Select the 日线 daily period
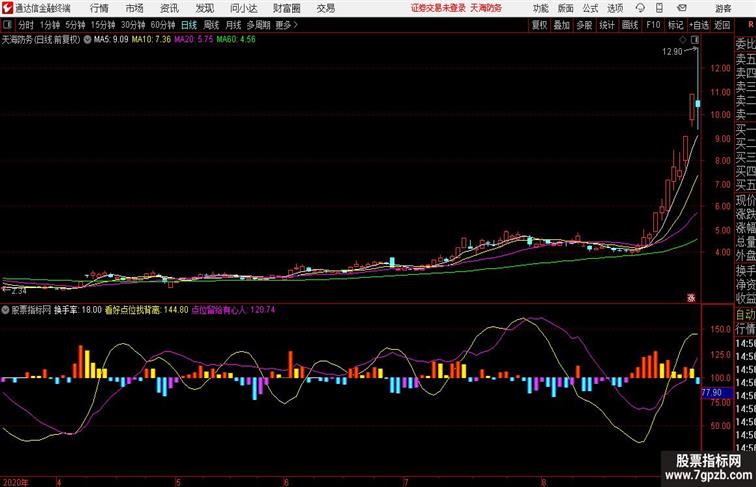The height and width of the screenshot is (487, 756). (189, 25)
